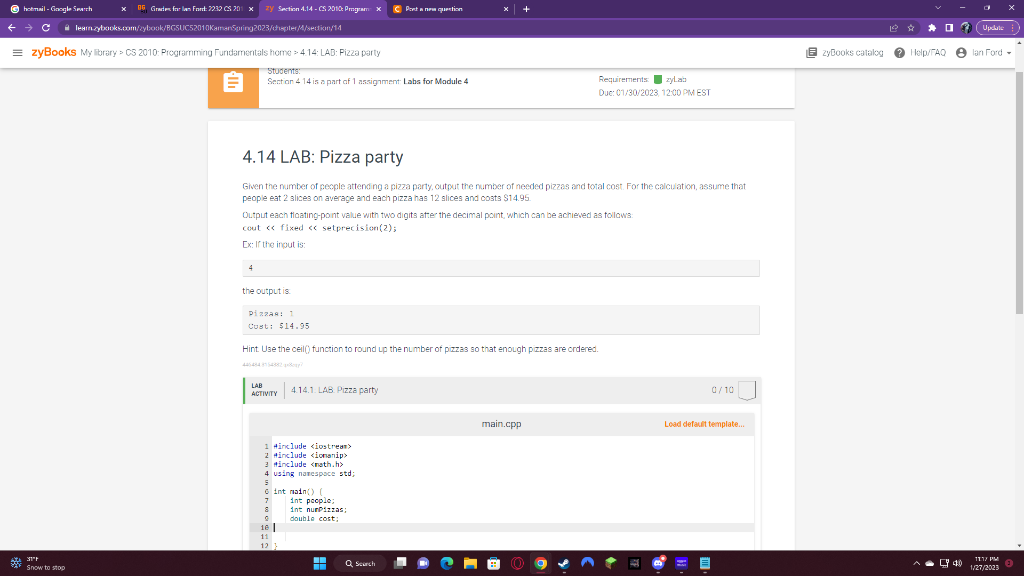Viewport: 1024px width, 576px height.
Task: Click the page vertical scrollbar
Action: pyautogui.click(x=1019, y=193)
